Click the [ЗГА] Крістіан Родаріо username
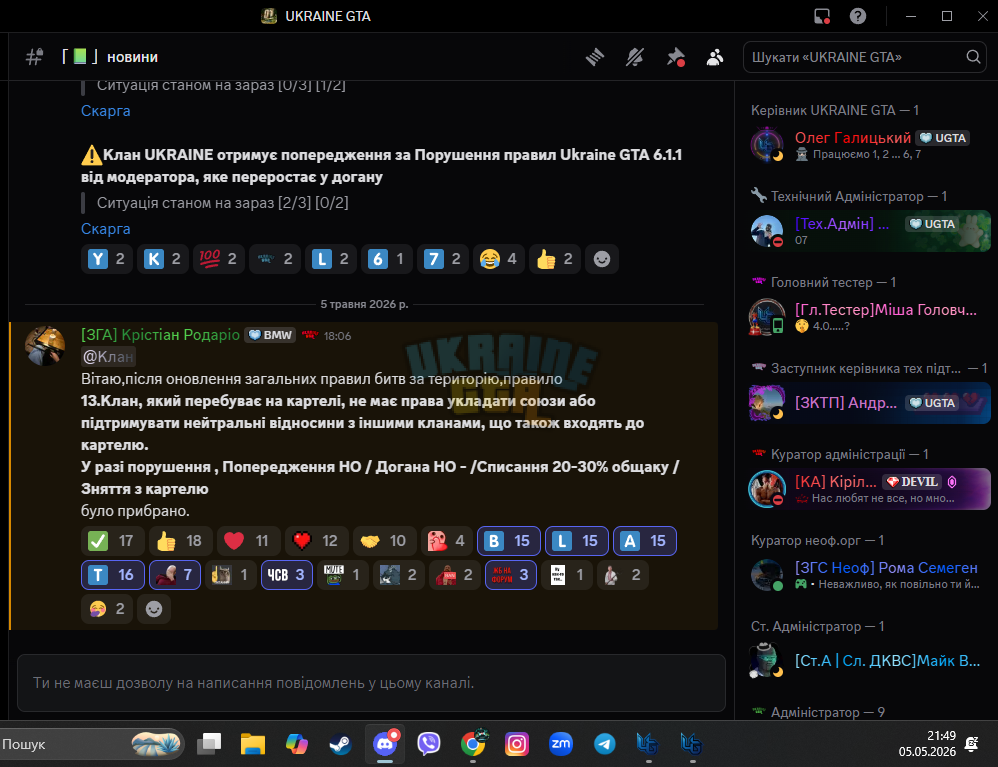998x767 pixels. click(x=160, y=335)
